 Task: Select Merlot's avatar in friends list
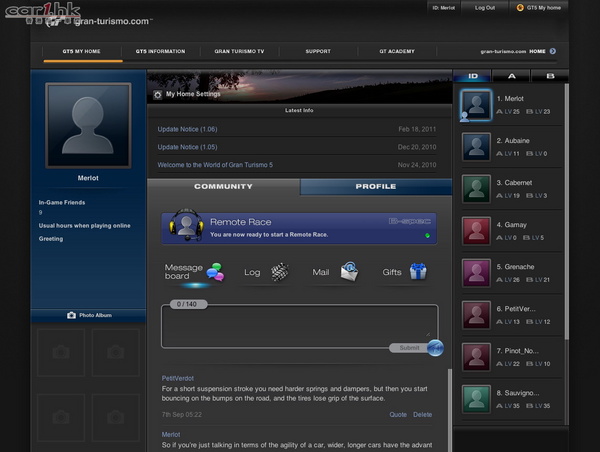476,105
